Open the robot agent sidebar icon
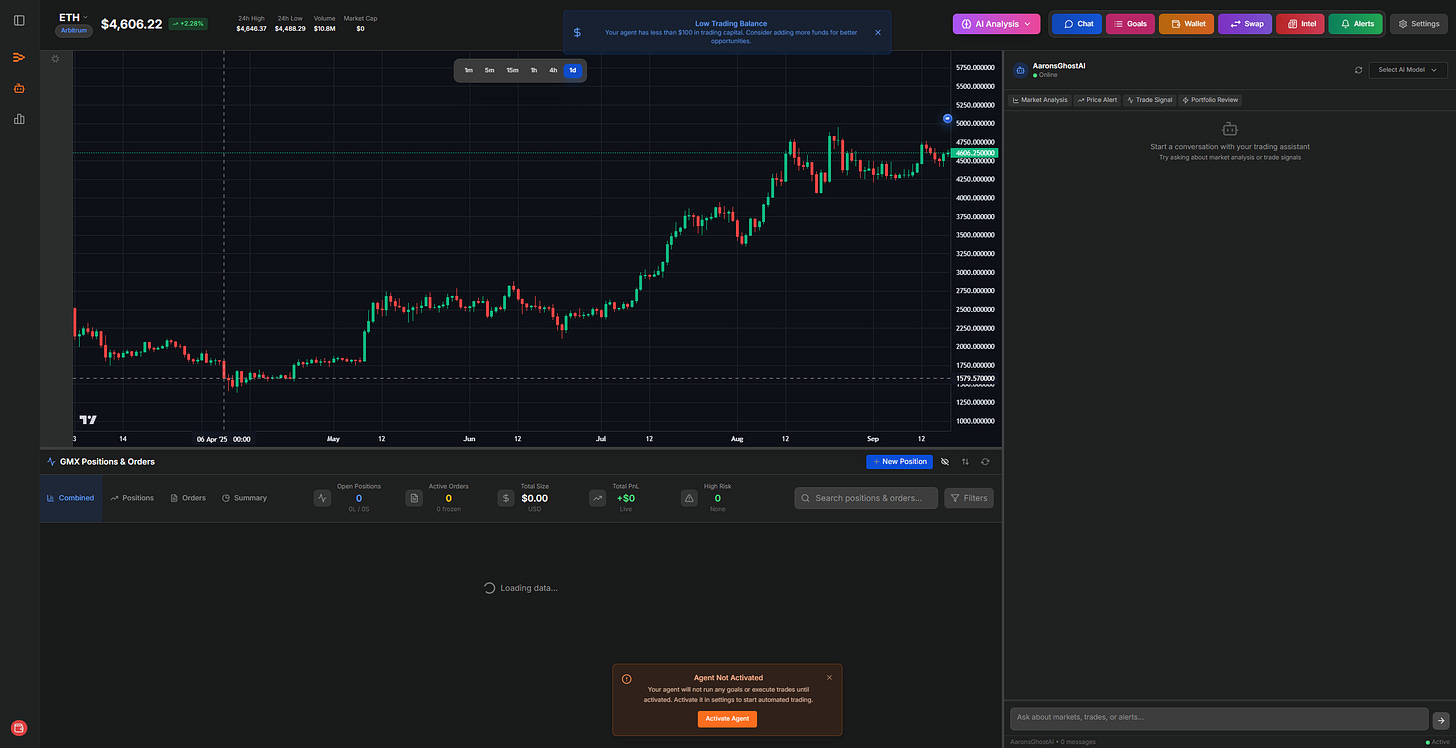Screen dimensions: 1456x748 pos(19,88)
